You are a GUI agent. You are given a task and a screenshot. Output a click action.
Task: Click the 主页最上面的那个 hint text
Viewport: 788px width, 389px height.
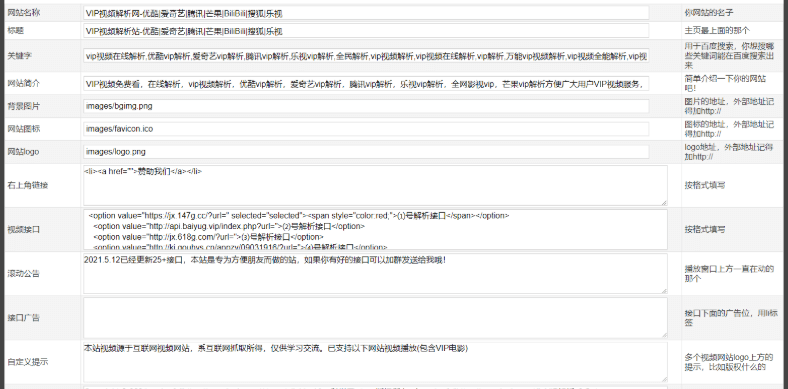(x=717, y=31)
